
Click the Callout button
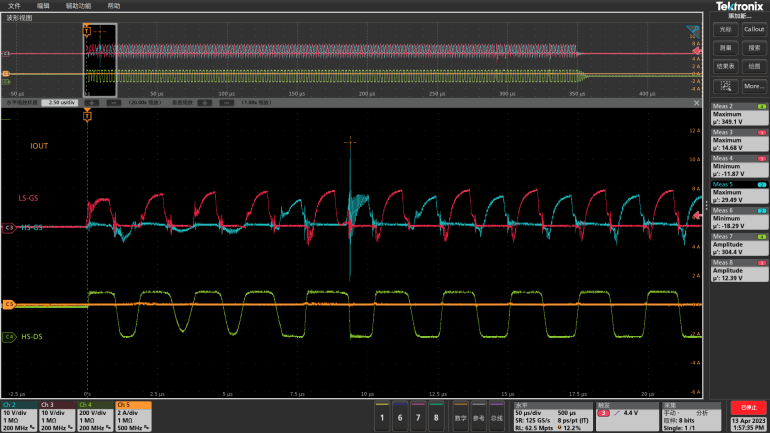tap(754, 29)
